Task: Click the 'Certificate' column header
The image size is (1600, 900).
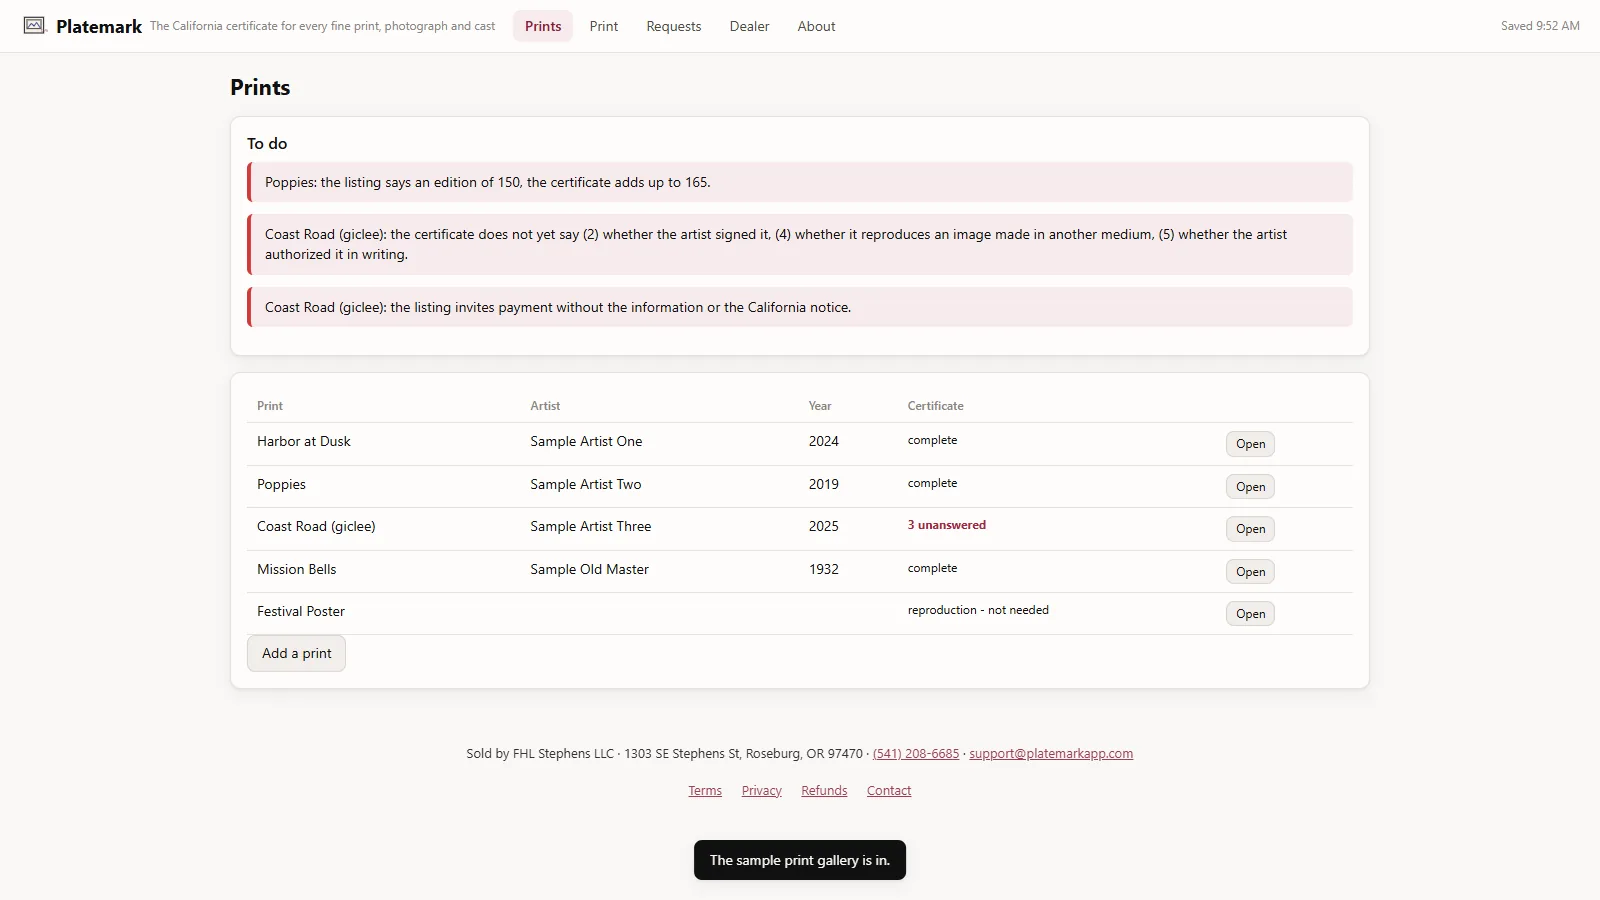Action: tap(936, 406)
